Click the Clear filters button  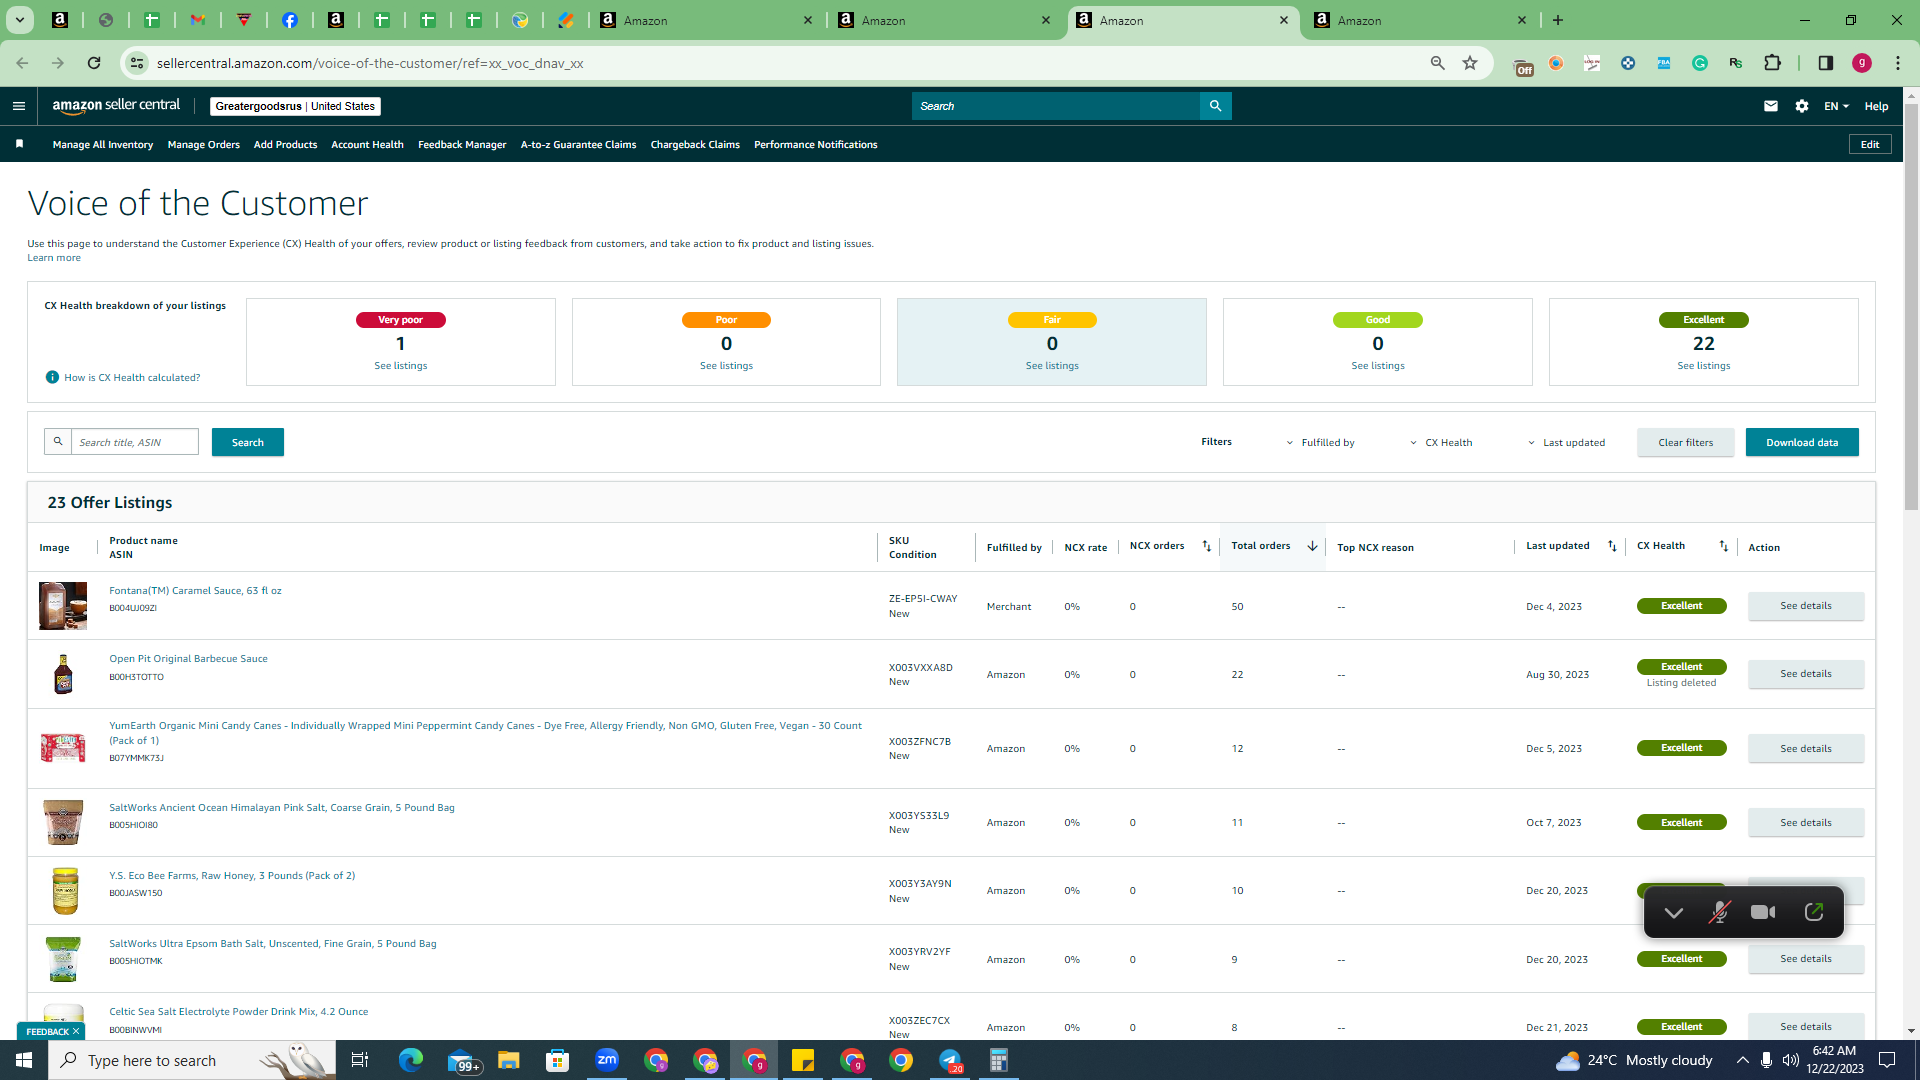click(x=1685, y=442)
